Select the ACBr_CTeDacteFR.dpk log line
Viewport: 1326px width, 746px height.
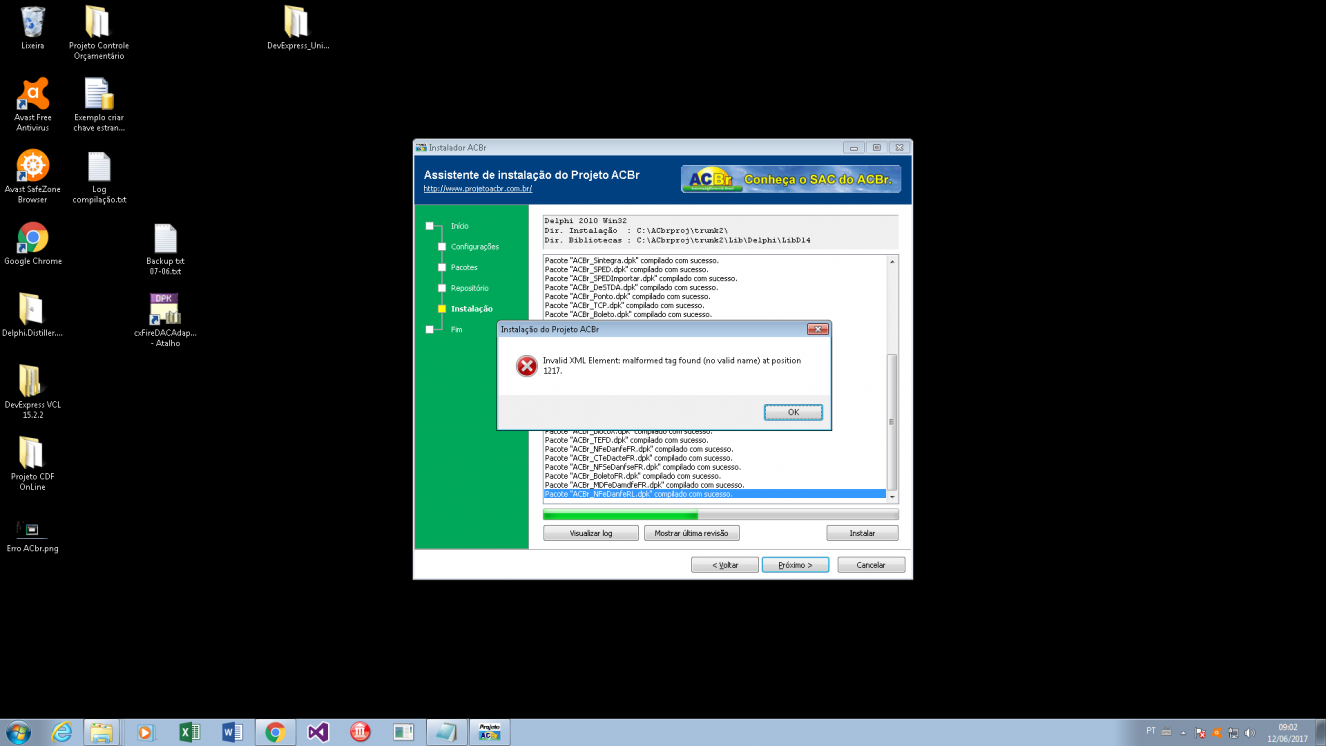pyautogui.click(x=715, y=458)
